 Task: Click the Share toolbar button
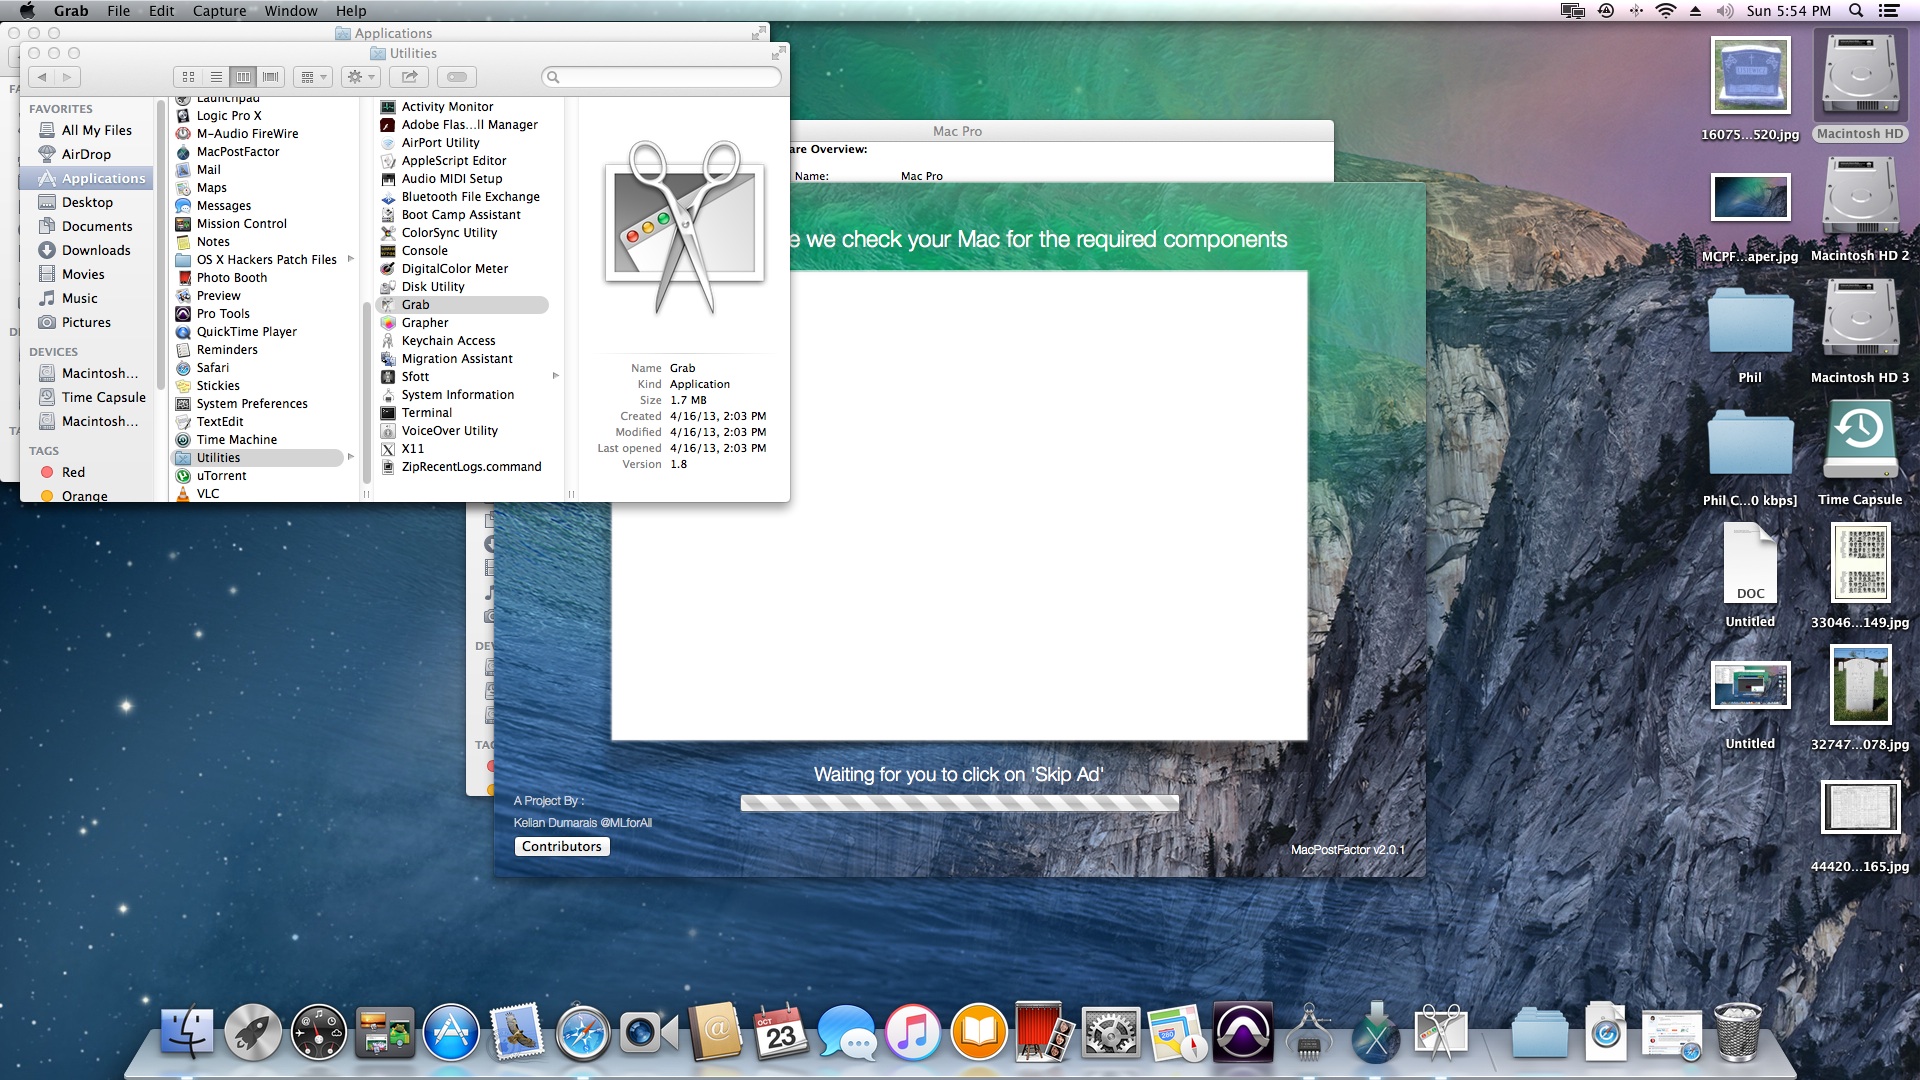coord(408,77)
